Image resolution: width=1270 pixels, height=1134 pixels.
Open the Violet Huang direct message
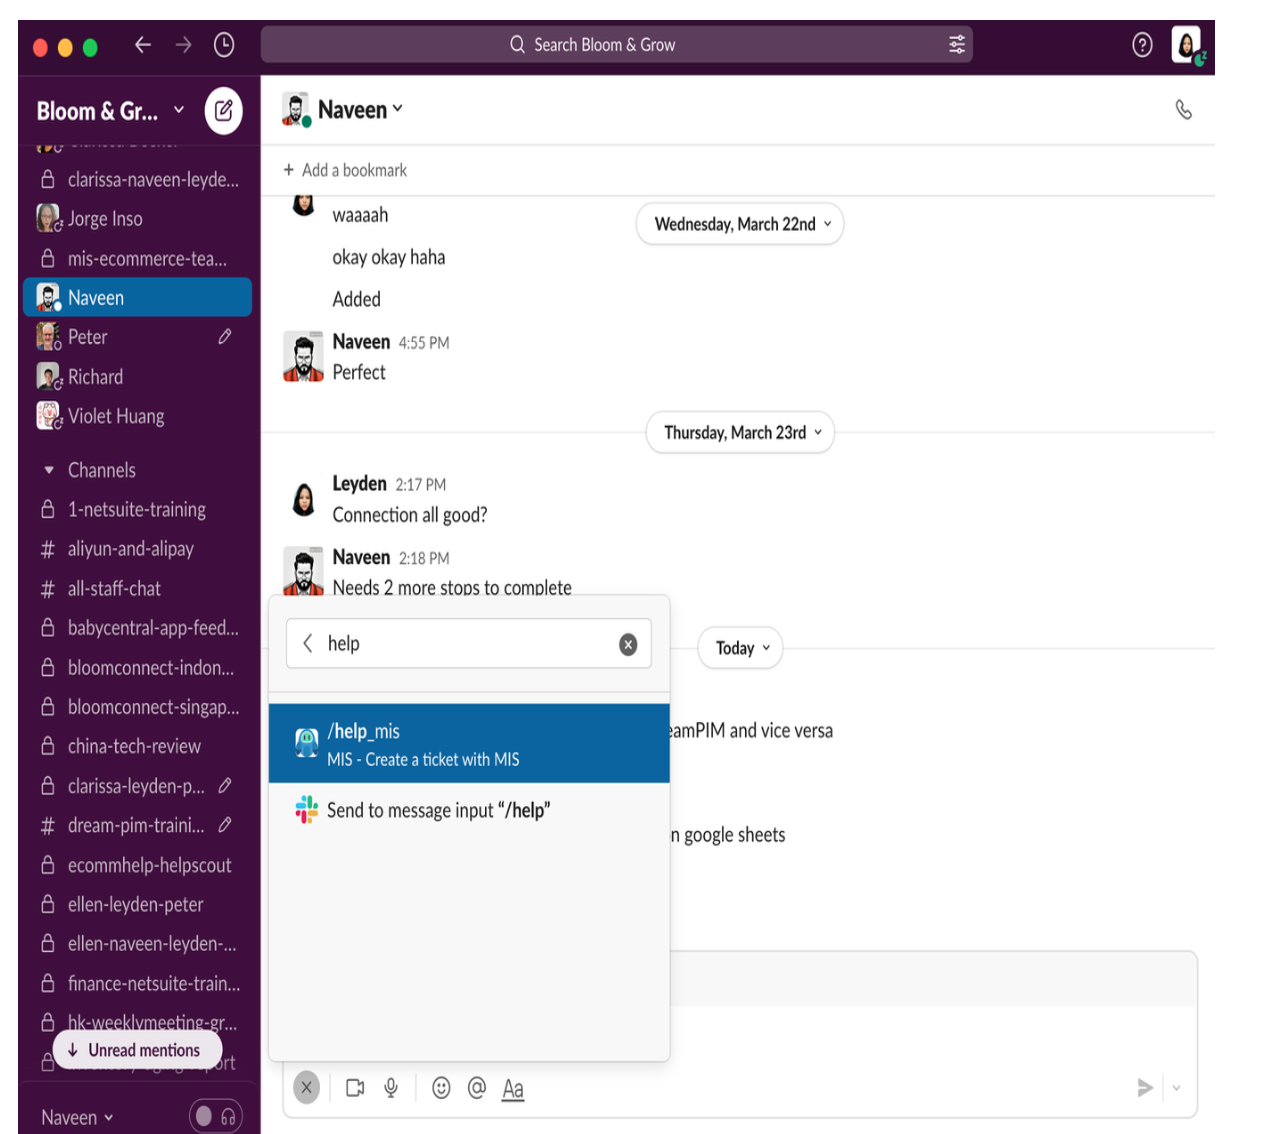[x=137, y=416]
